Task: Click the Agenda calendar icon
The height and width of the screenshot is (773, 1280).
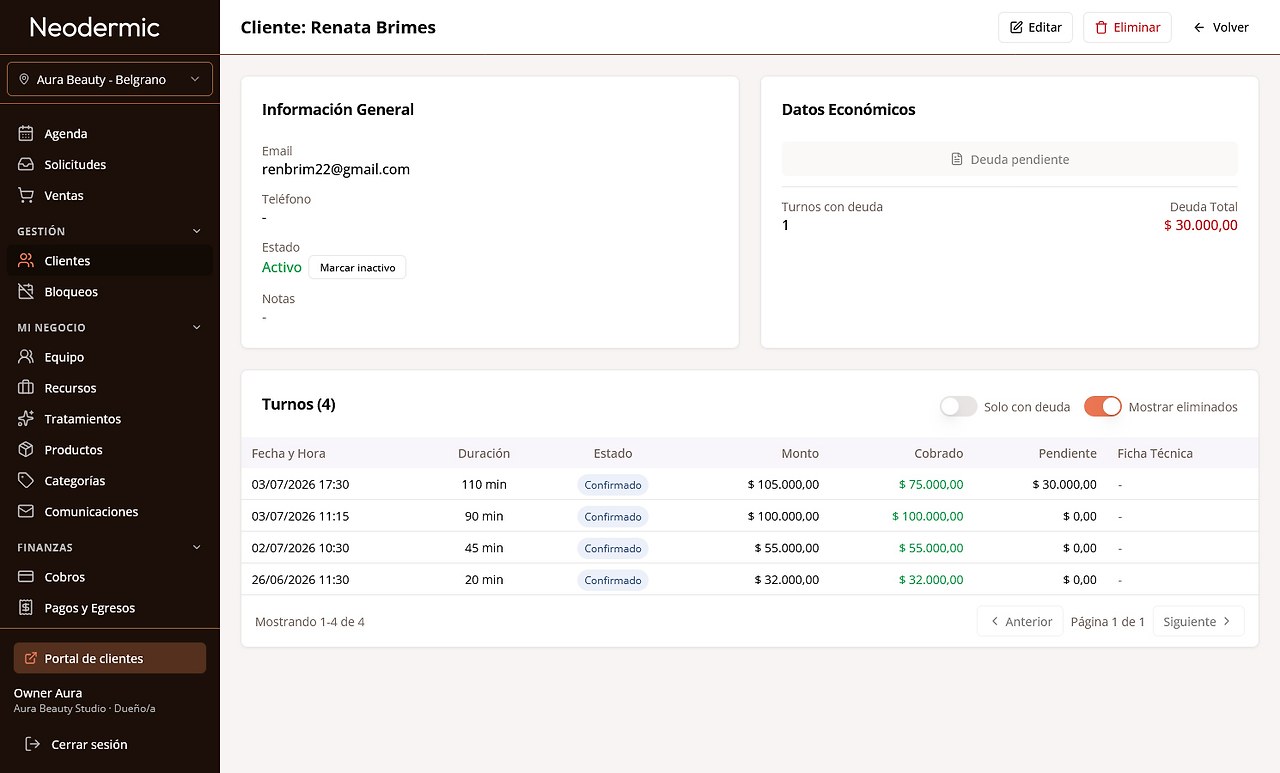Action: (x=26, y=134)
